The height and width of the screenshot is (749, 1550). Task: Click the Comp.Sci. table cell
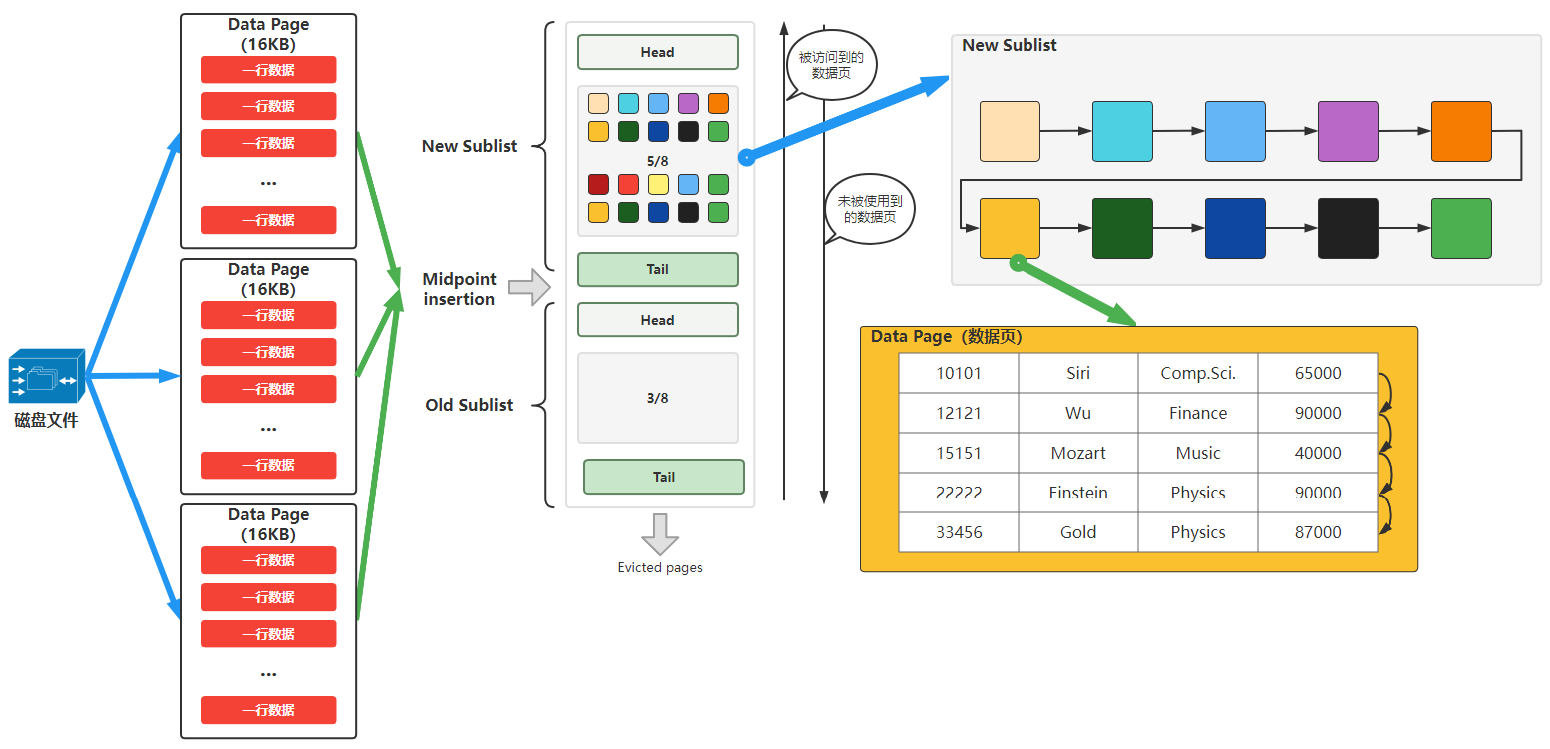1198,373
